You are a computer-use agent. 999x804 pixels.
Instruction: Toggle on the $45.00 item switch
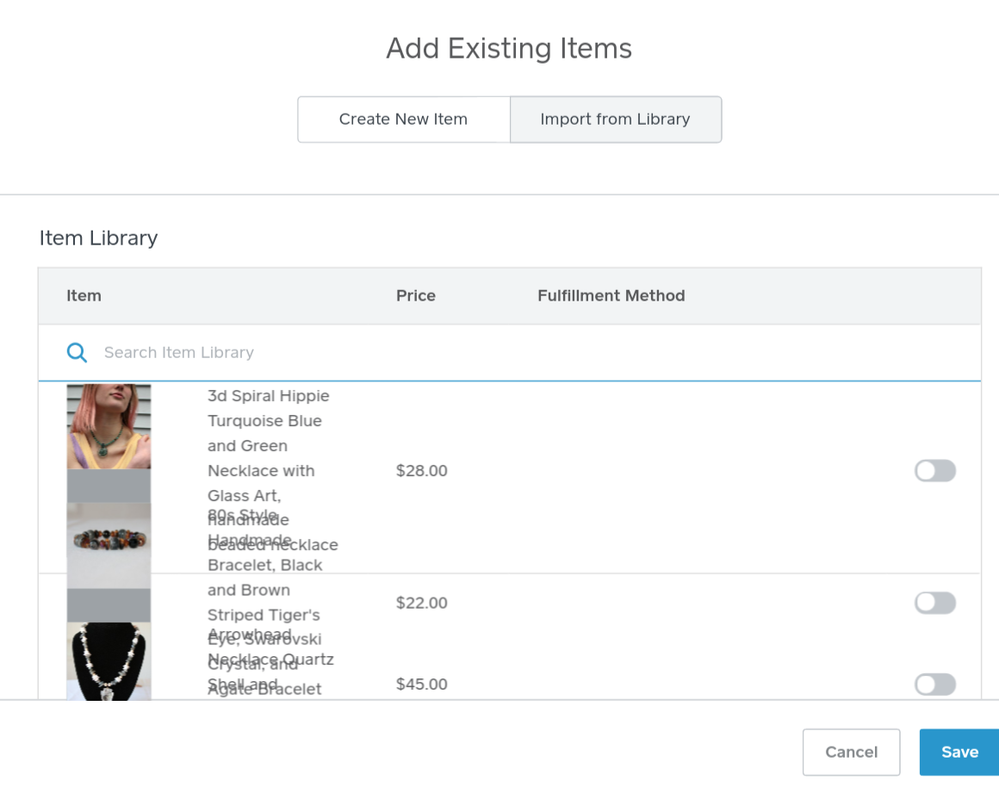pyautogui.click(x=934, y=684)
